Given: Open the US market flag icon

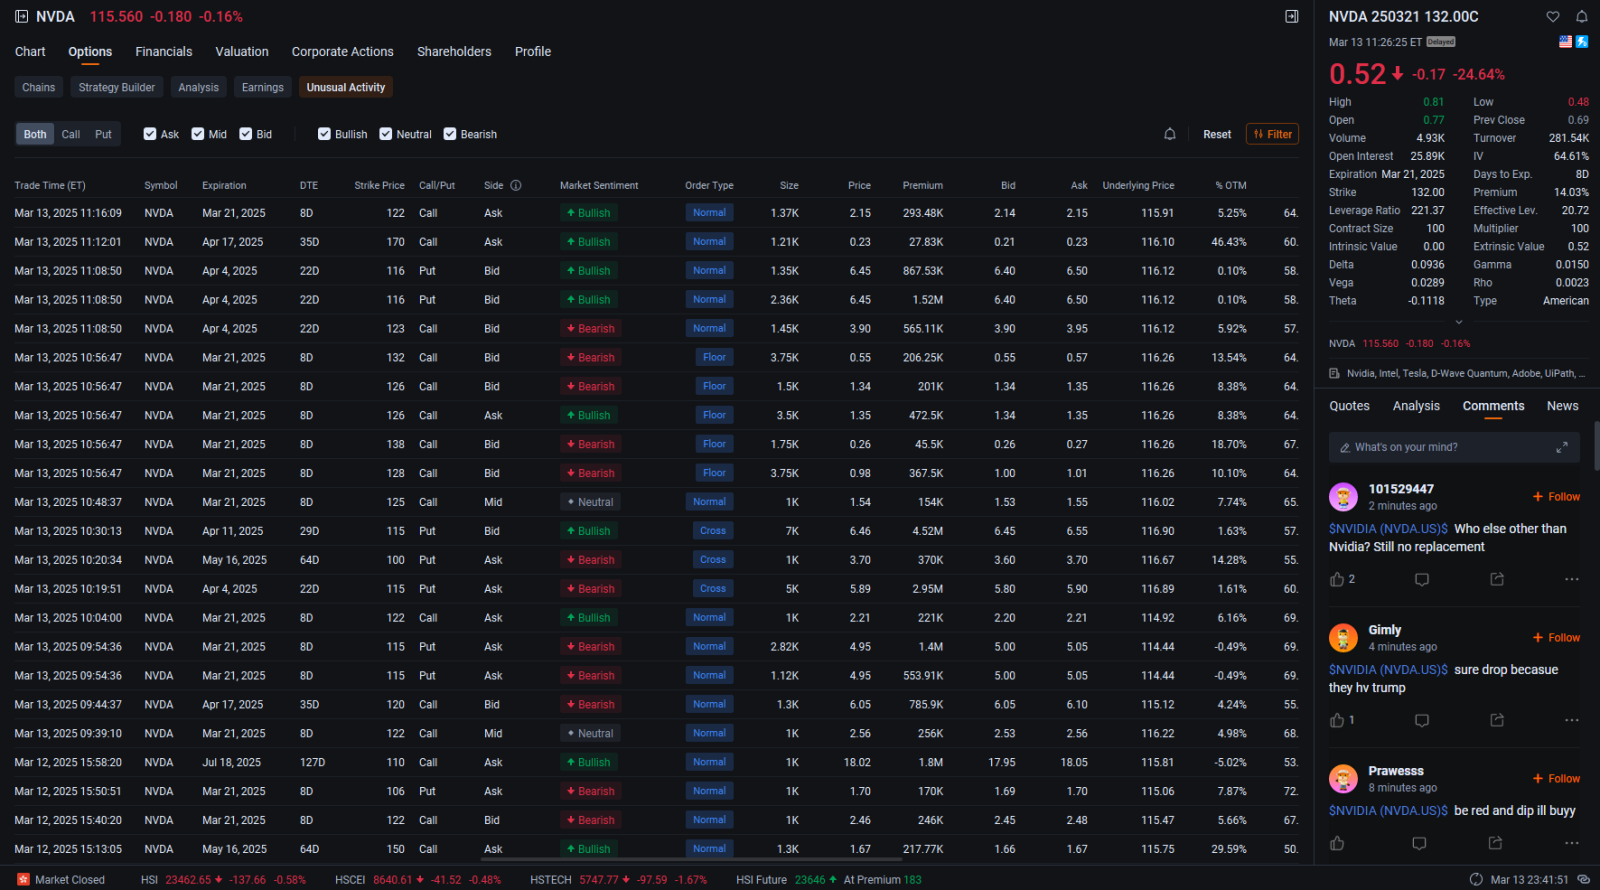Looking at the screenshot, I should point(1565,42).
